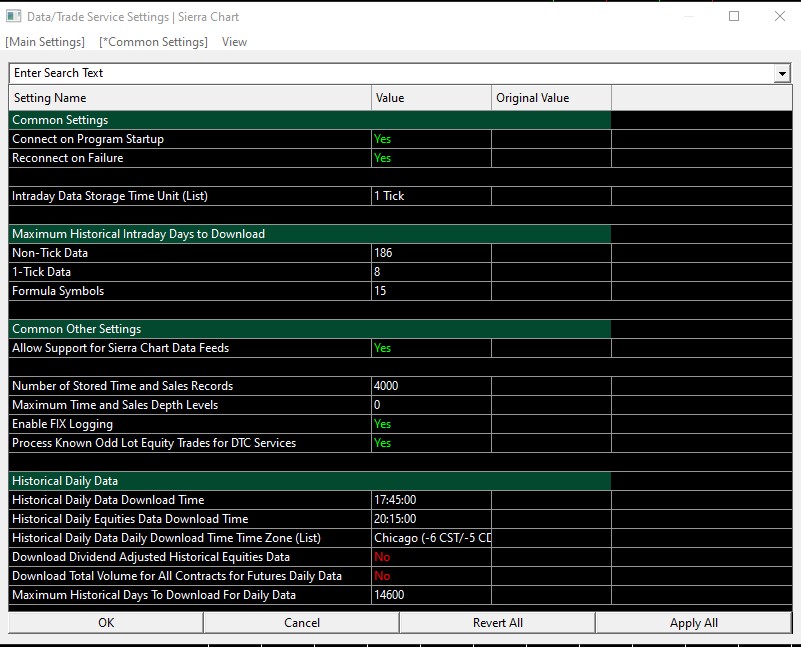
Task: Click the Apply All button
Action: (x=693, y=623)
